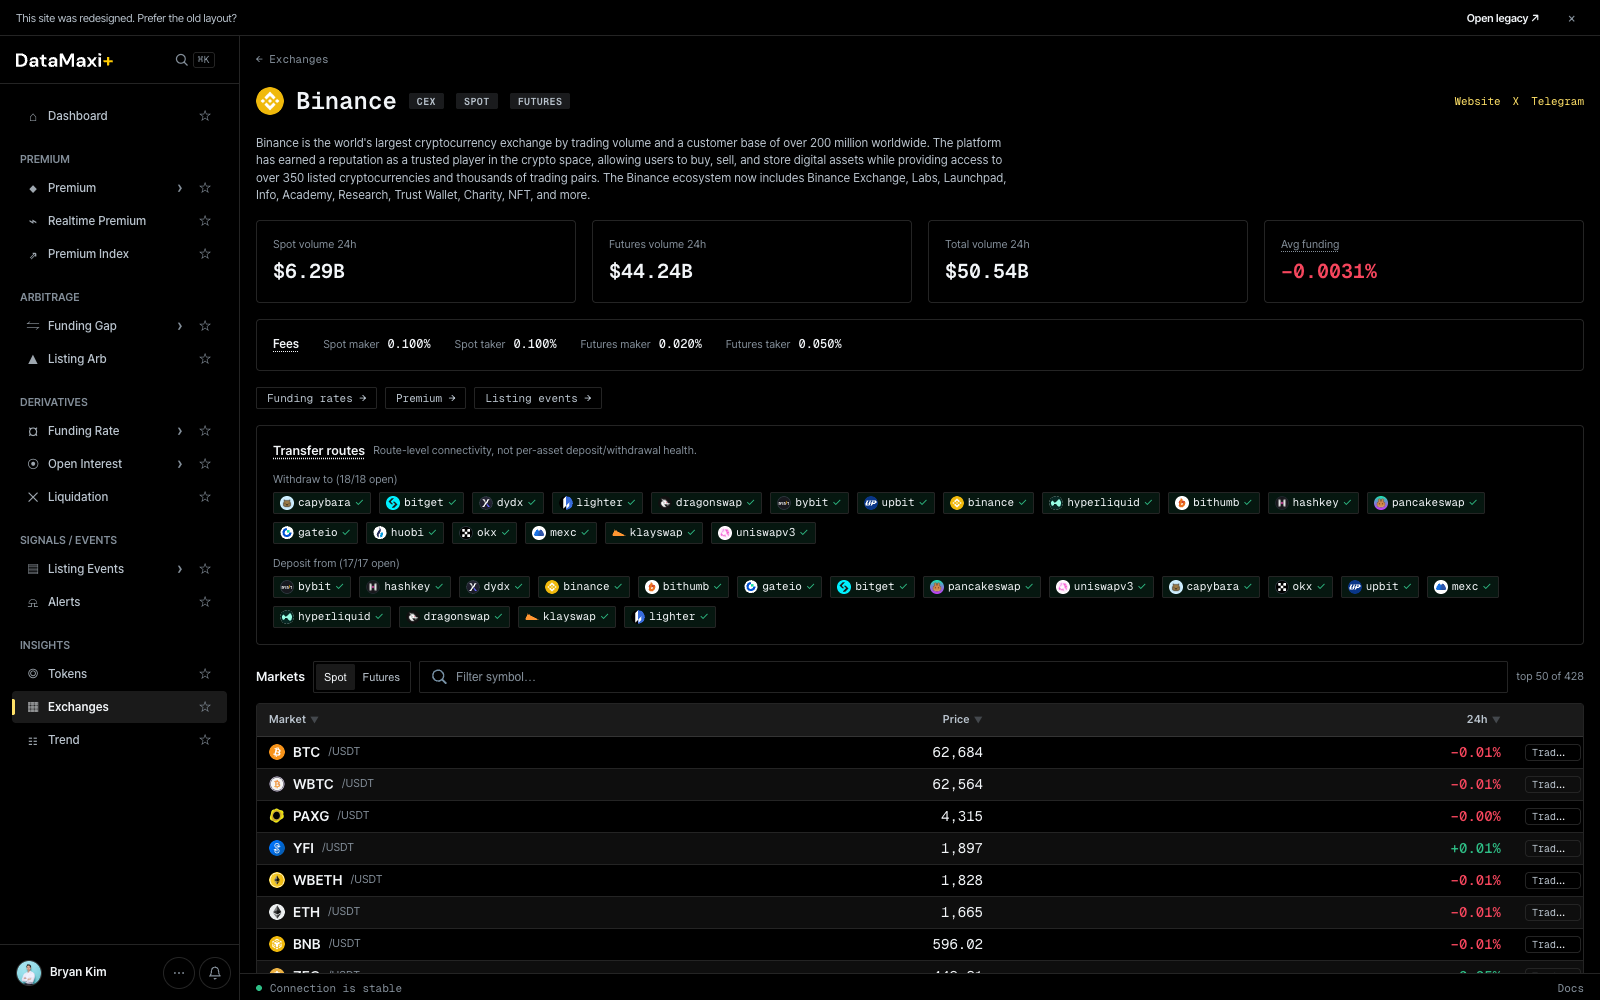1600x1000 pixels.
Task: Switch markets to the Futures tab
Action: pos(381,677)
